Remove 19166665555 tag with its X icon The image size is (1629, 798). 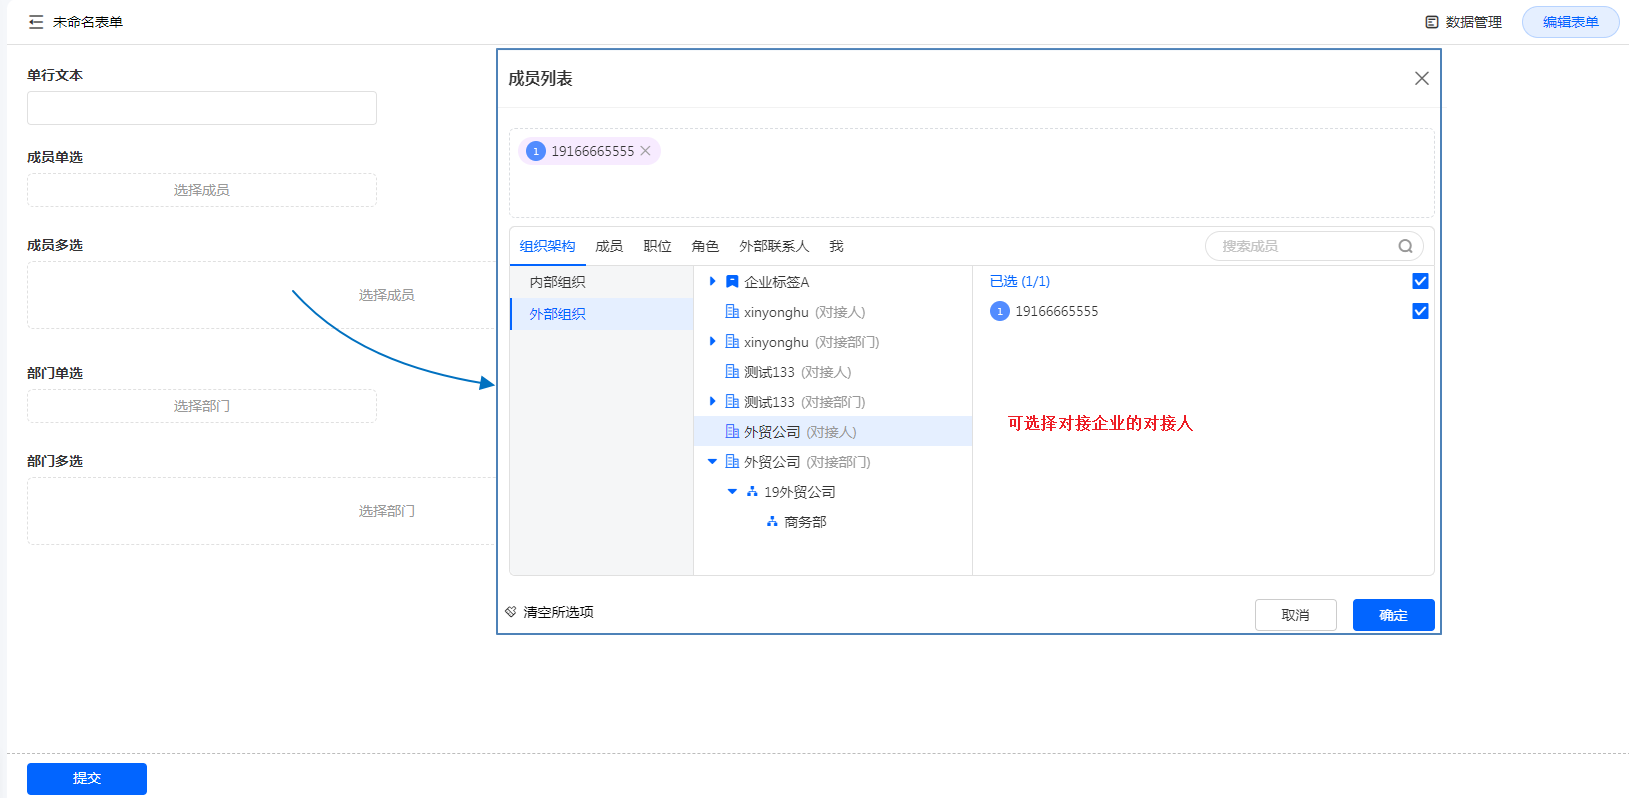point(646,151)
